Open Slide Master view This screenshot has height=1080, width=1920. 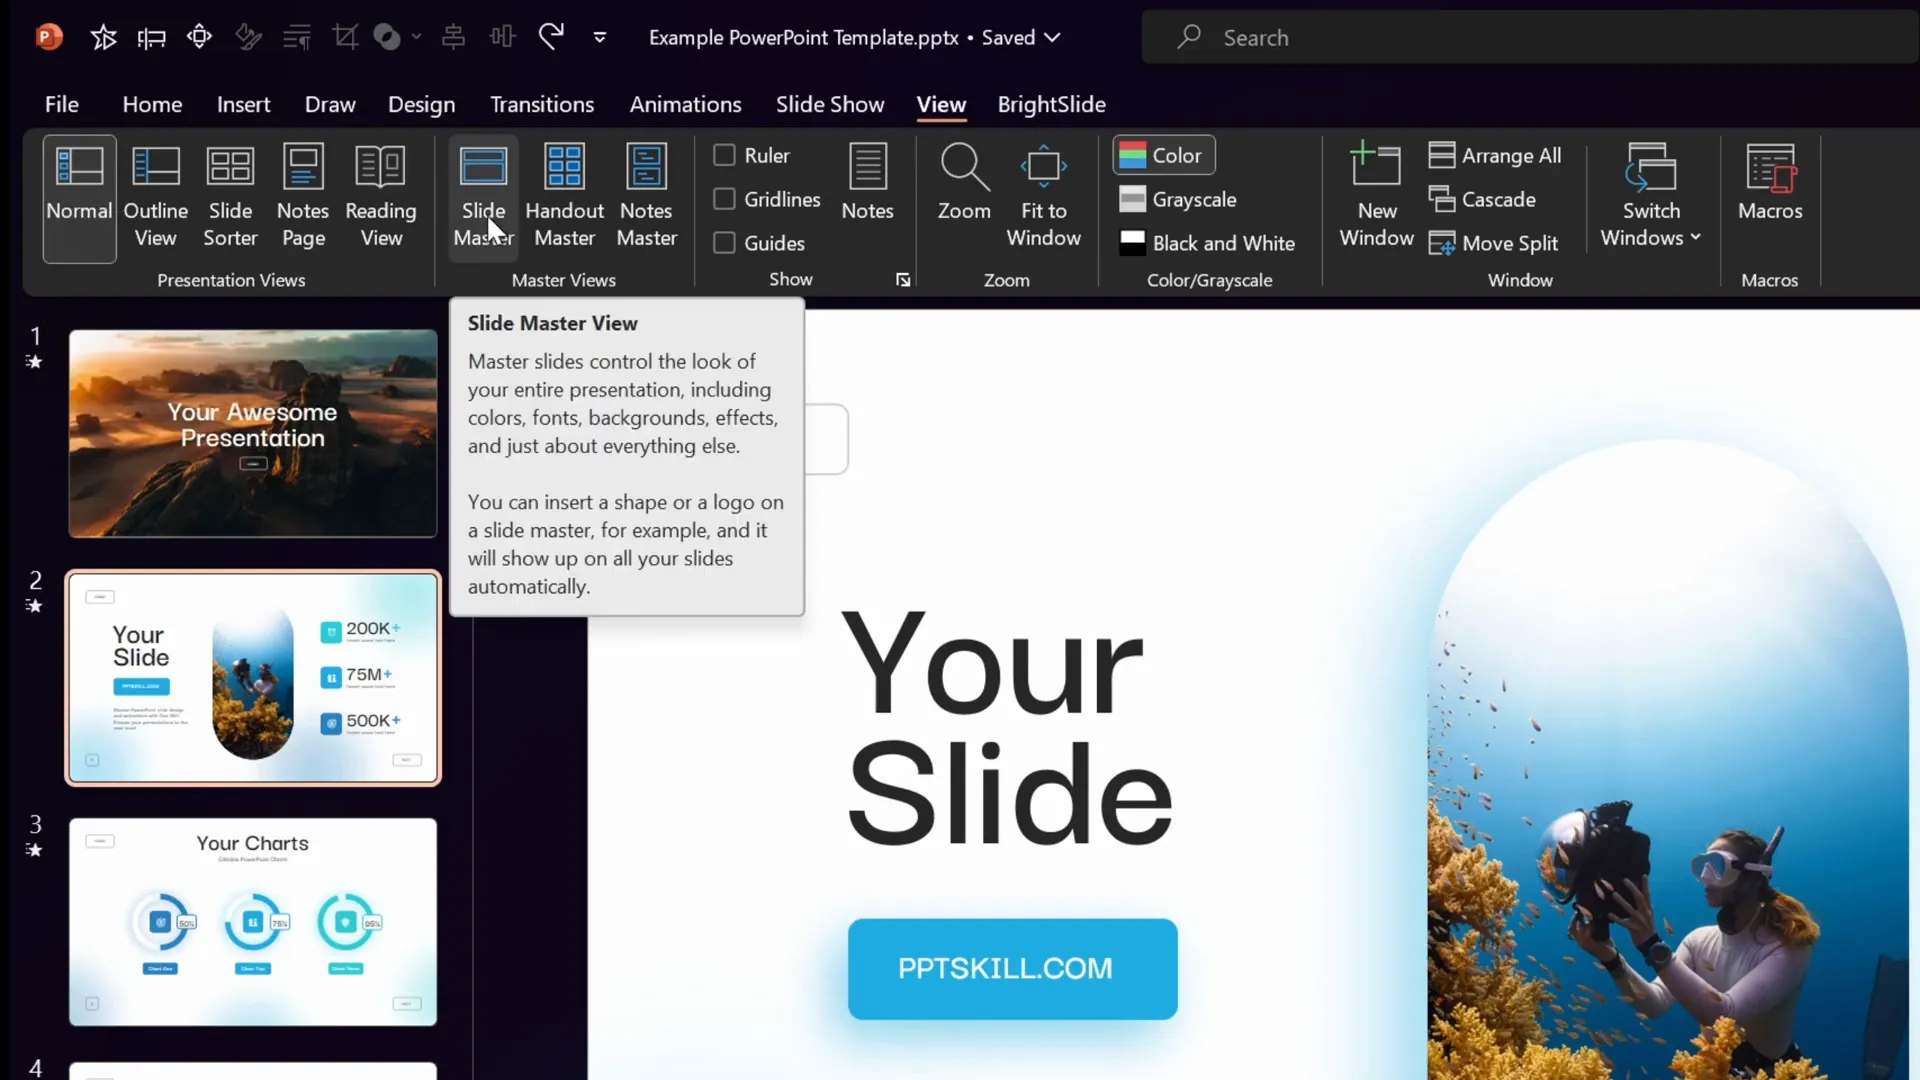[483, 198]
